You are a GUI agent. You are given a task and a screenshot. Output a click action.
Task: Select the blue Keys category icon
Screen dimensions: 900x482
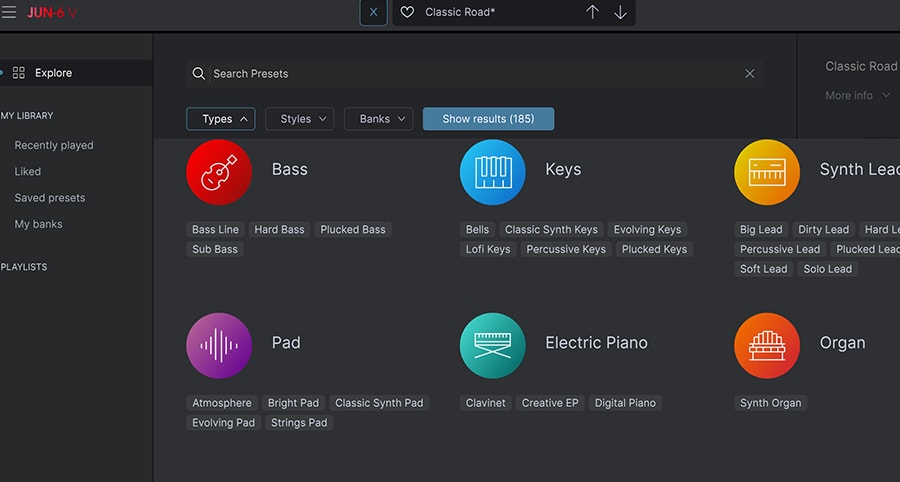492,172
